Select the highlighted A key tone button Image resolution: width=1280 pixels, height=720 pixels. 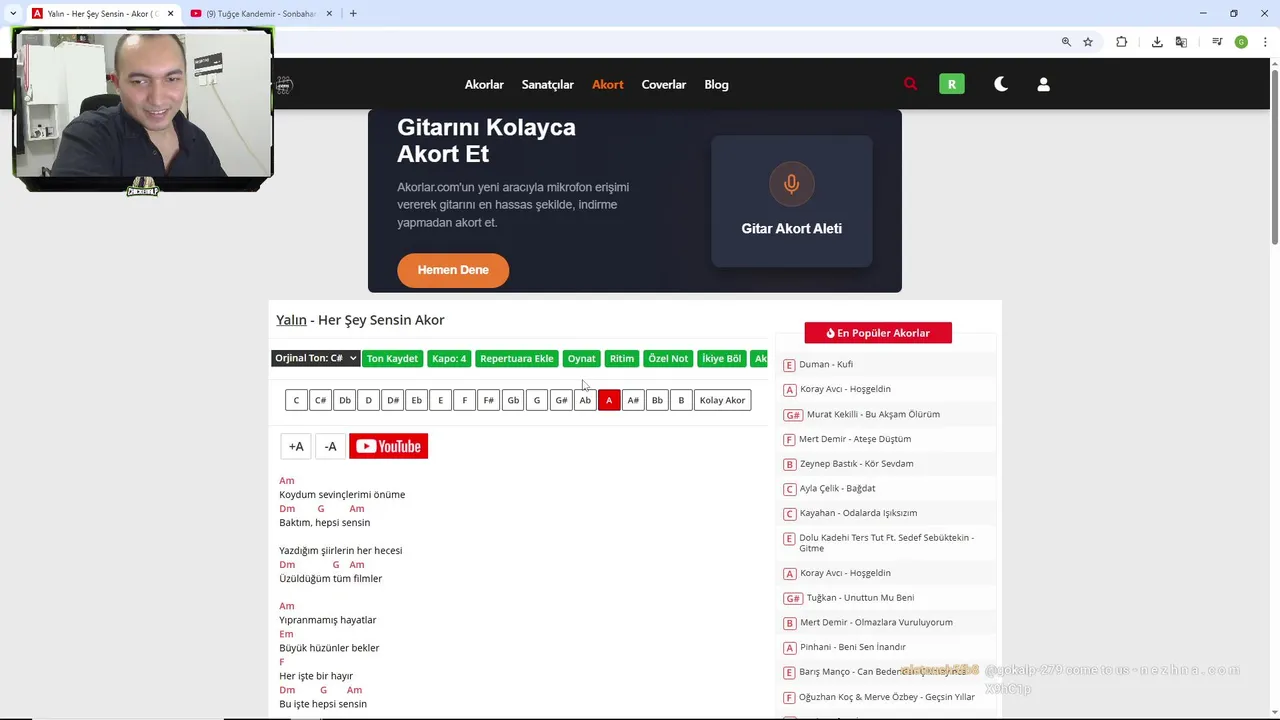click(609, 400)
